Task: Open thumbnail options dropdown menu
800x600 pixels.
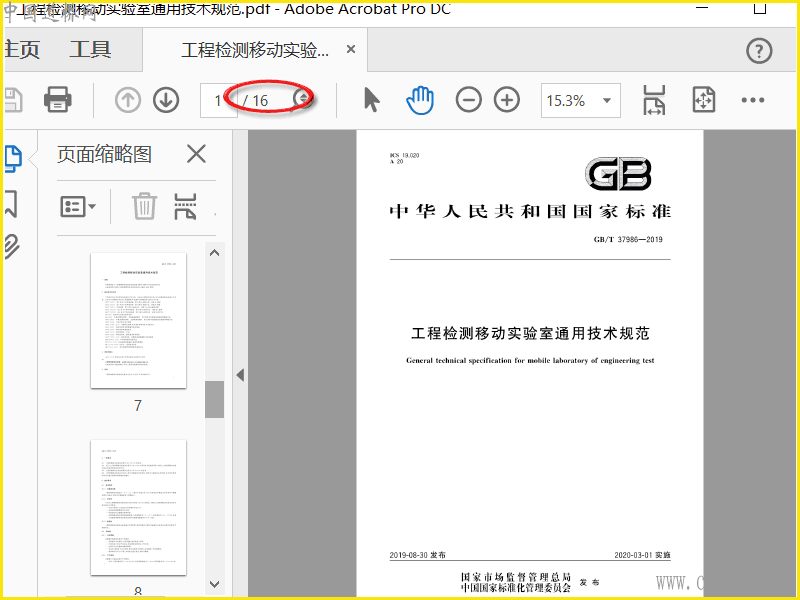Action: [x=78, y=207]
